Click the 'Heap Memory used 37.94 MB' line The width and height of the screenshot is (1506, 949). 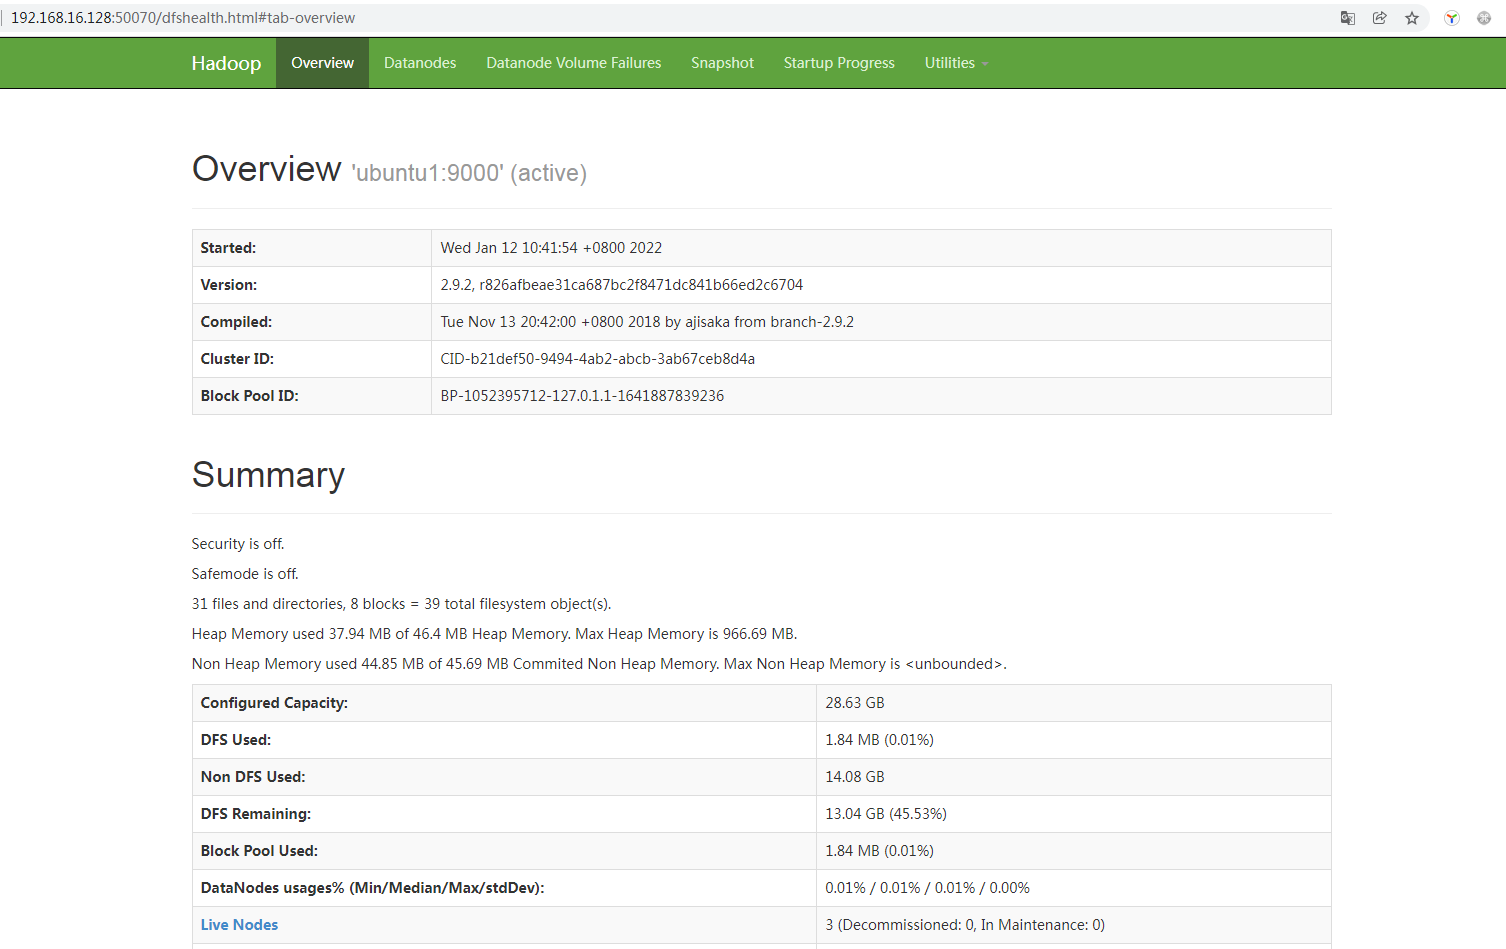494,634
